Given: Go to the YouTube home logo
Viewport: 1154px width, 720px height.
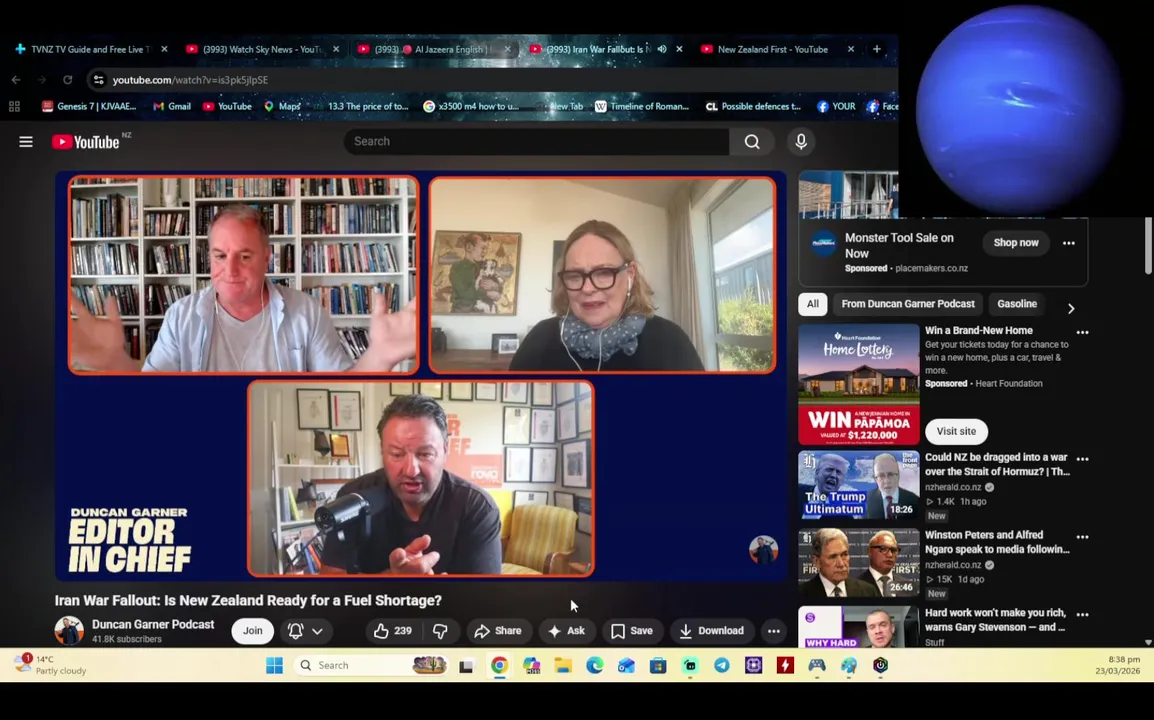Looking at the screenshot, I should 86,142.
